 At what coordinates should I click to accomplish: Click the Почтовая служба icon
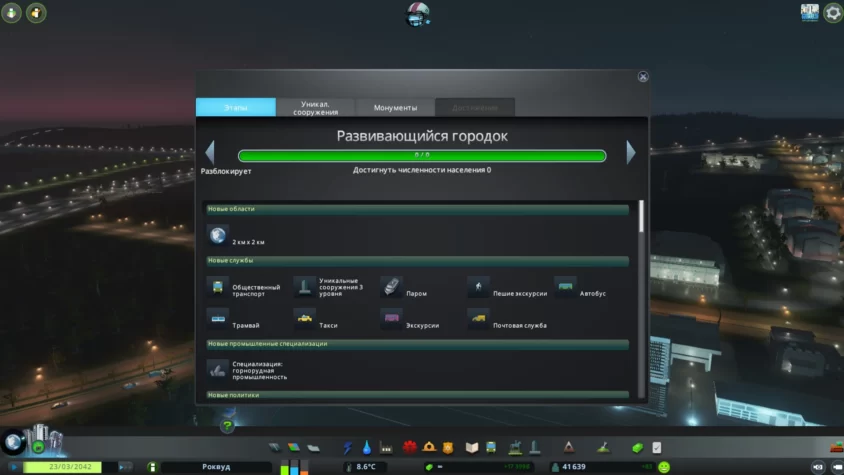point(479,319)
